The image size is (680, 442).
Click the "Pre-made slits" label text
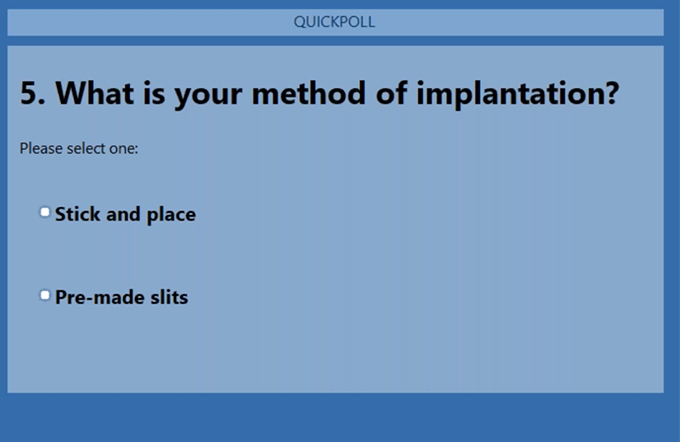[121, 298]
